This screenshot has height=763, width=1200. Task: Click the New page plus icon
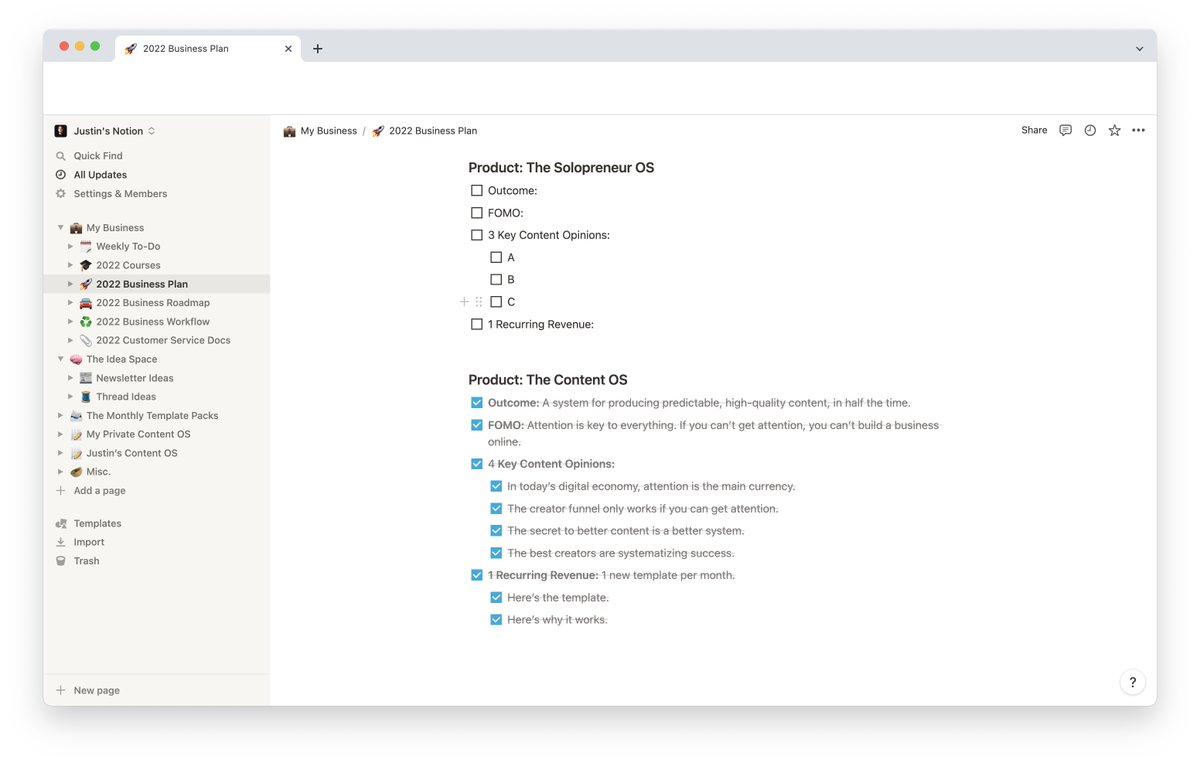(x=61, y=690)
